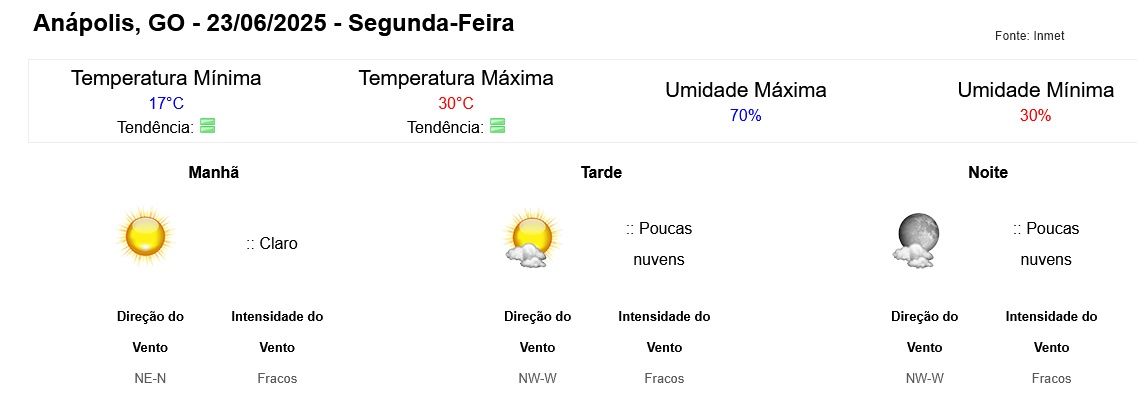
Task: Click the Umidade Máxima label
Action: 745,91
